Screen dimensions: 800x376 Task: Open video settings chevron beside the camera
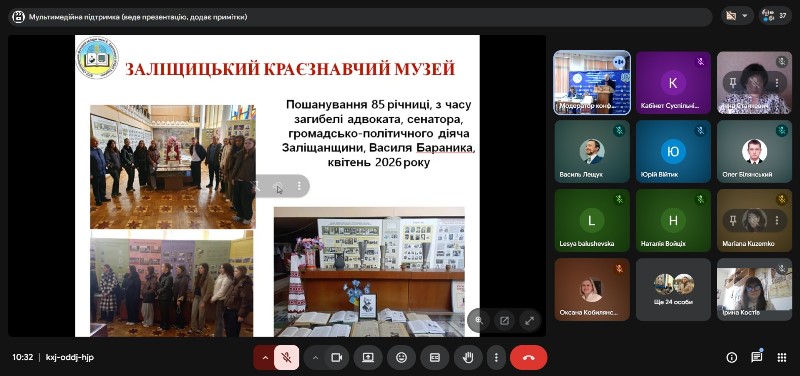click(315, 358)
